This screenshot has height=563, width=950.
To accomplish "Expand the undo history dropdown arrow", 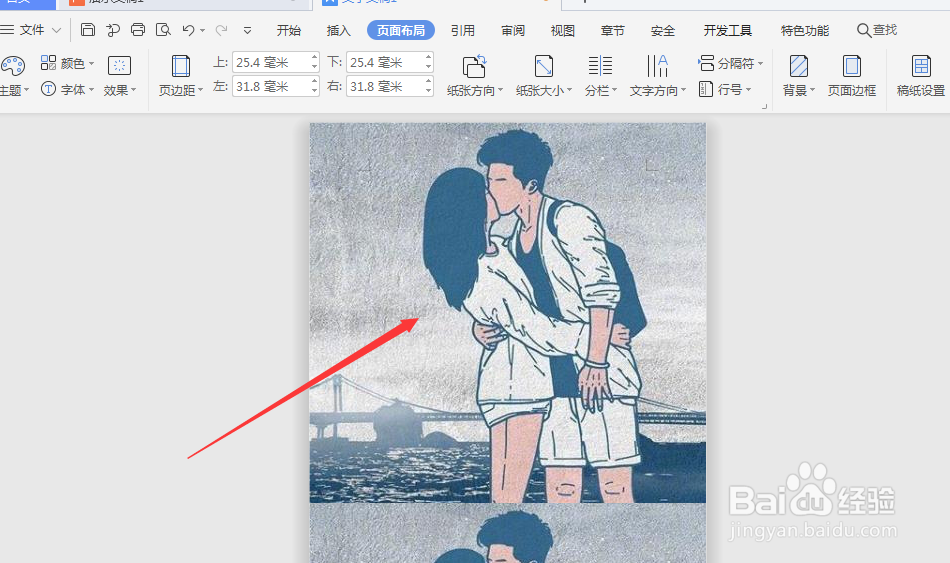I will (202, 30).
